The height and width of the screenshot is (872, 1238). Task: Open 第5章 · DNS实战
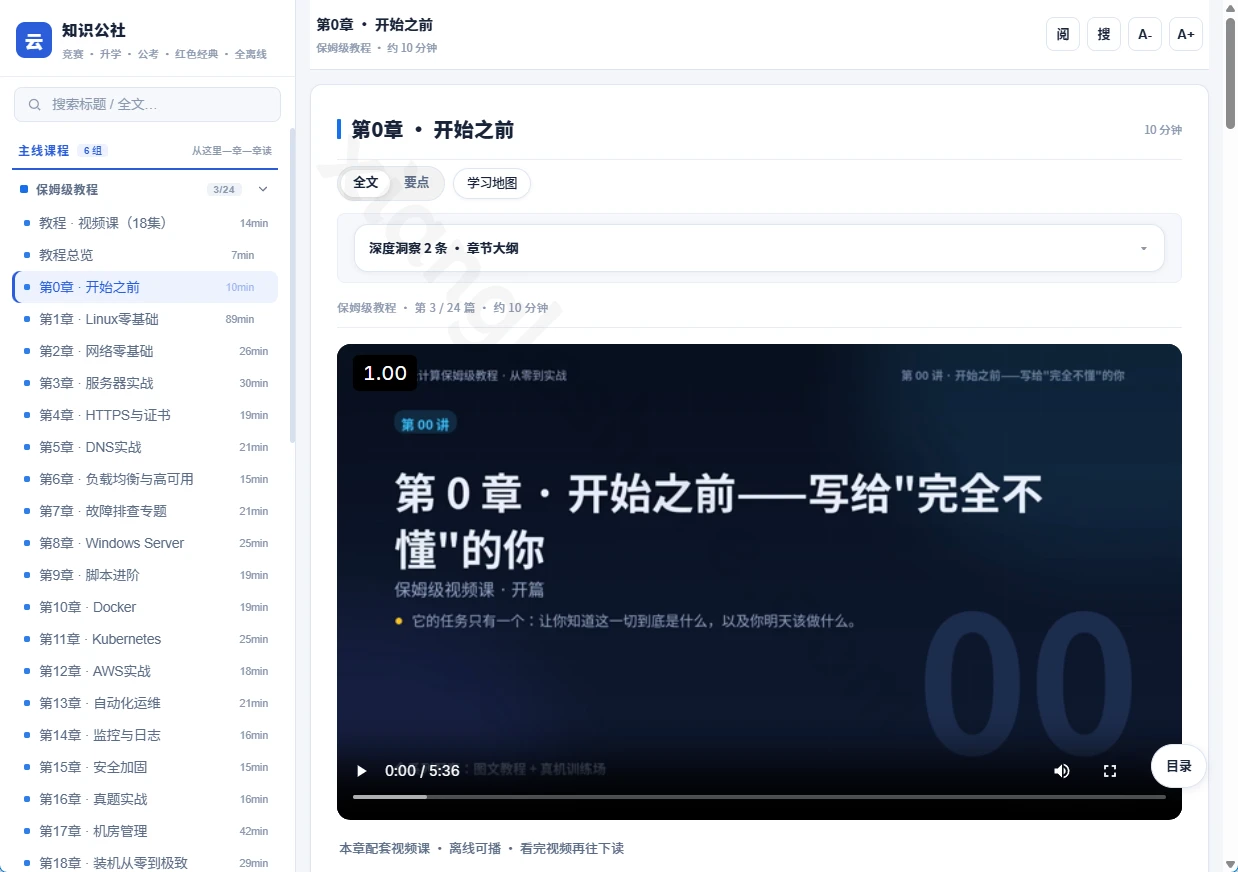point(145,447)
